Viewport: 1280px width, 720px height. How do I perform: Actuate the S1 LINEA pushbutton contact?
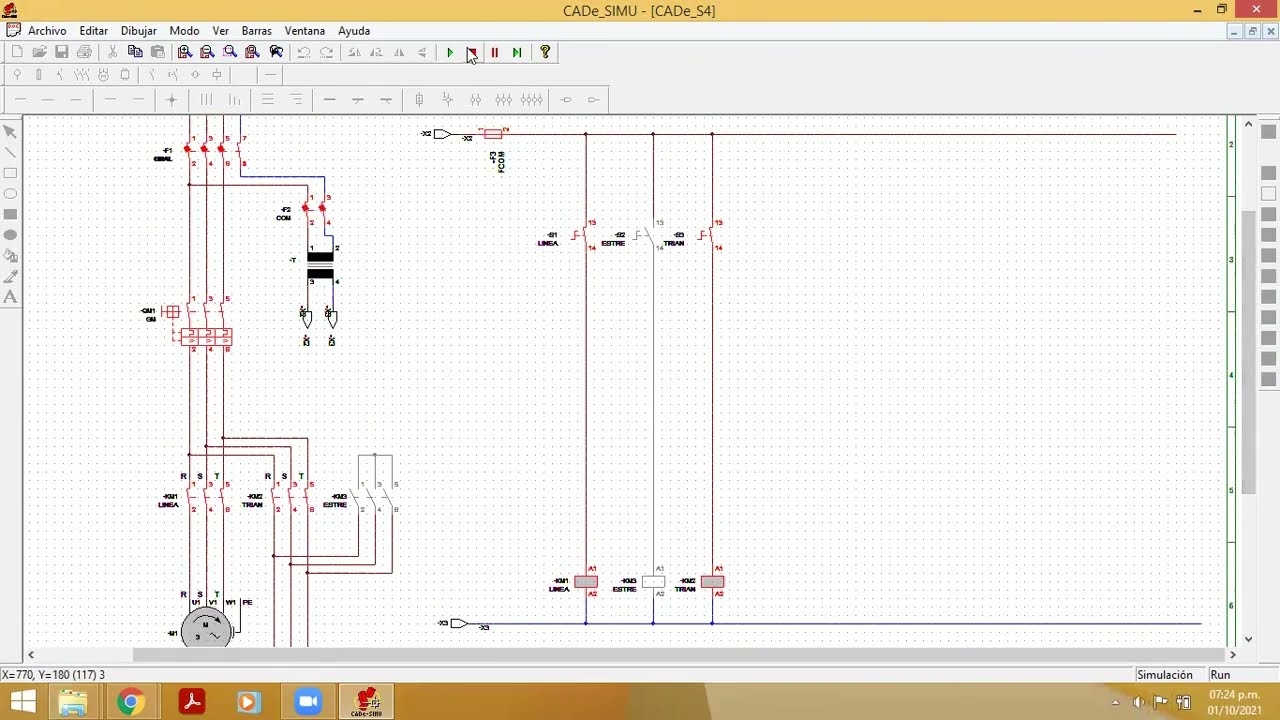(x=582, y=236)
